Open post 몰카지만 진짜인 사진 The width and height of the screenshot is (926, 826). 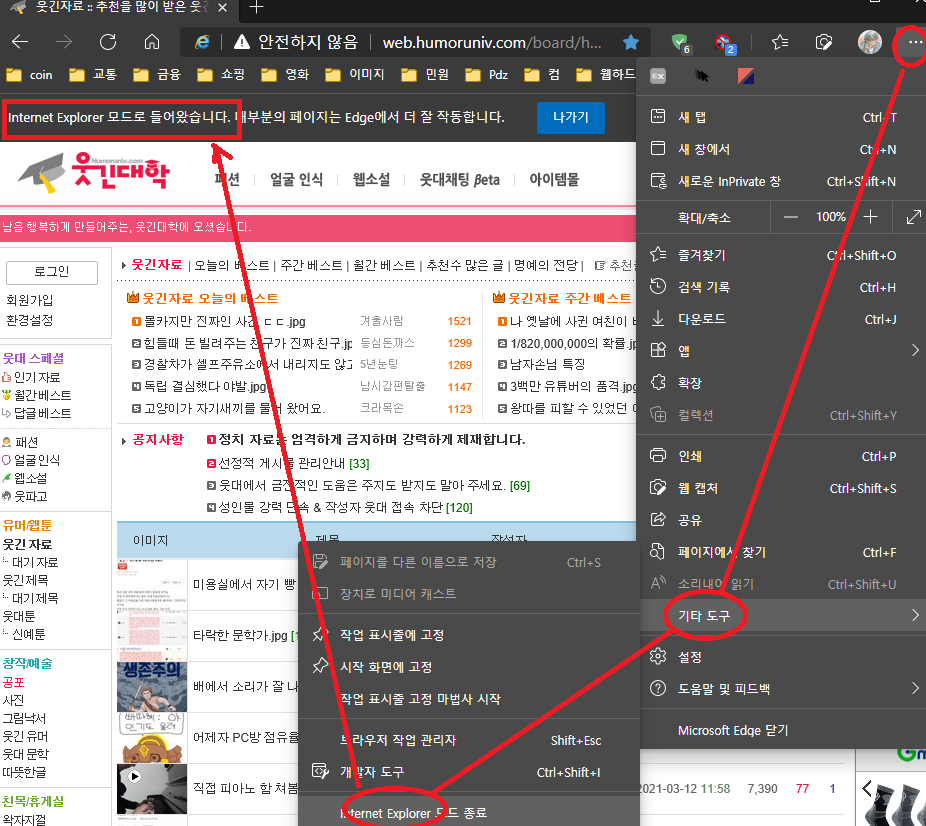(225, 322)
